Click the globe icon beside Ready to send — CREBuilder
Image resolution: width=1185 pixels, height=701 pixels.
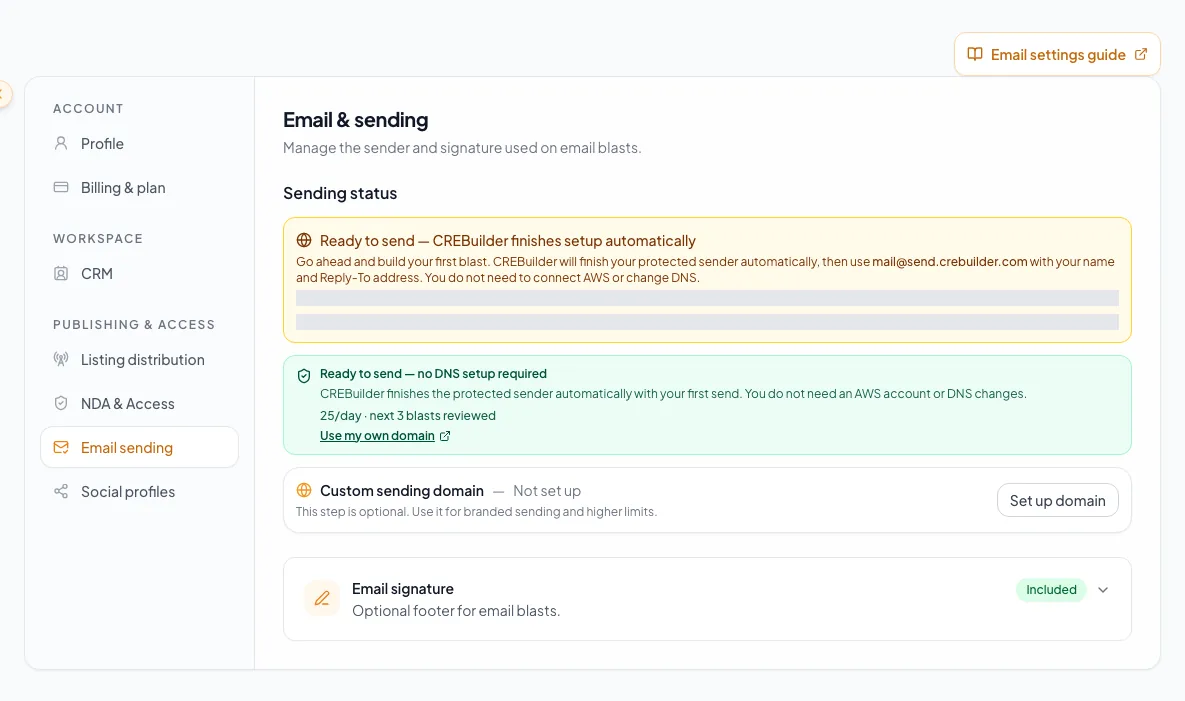point(304,240)
